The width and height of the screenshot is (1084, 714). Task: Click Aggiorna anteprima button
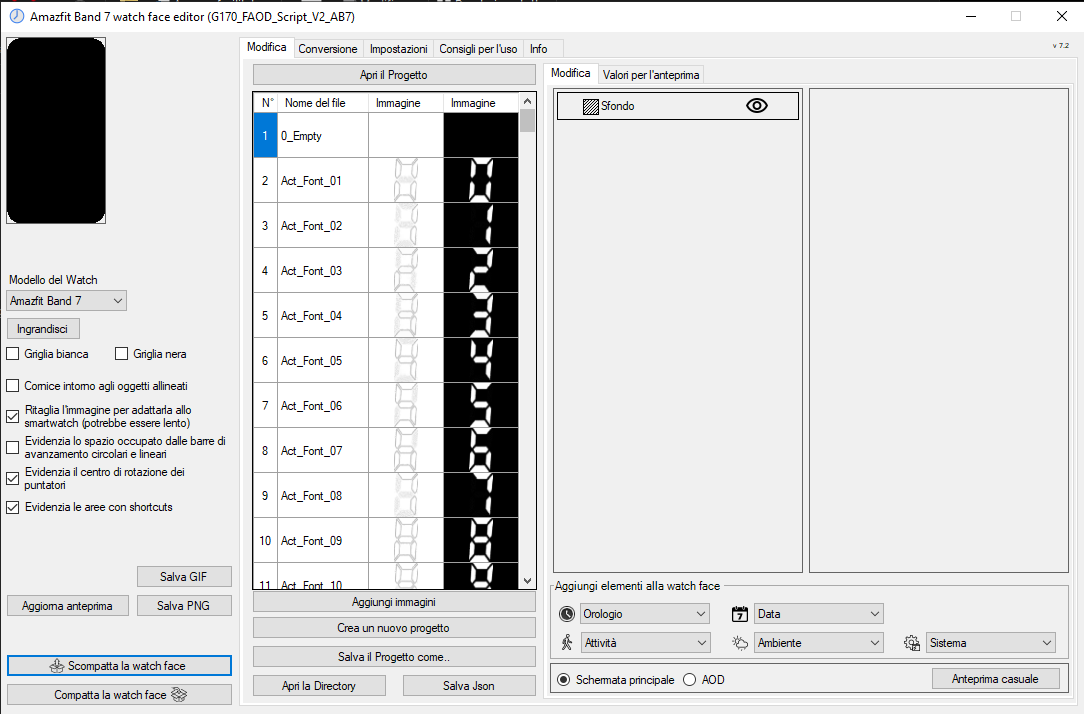point(67,605)
